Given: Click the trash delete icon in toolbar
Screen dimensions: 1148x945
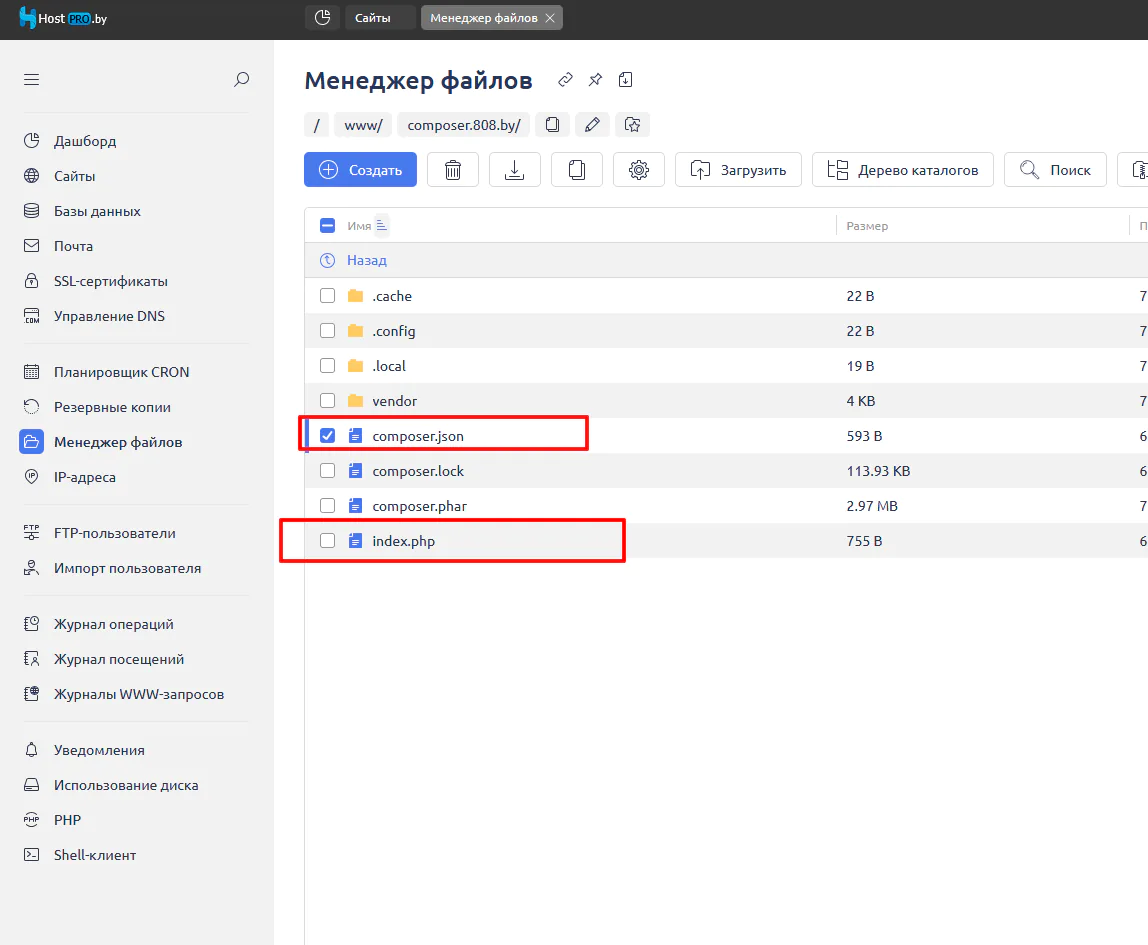Looking at the screenshot, I should click(453, 170).
